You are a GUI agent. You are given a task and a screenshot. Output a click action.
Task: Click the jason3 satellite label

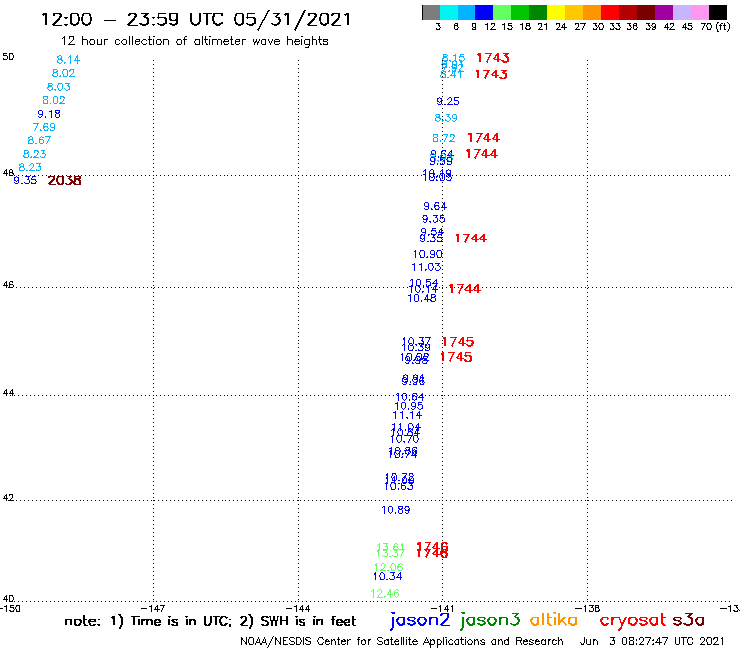490,621
